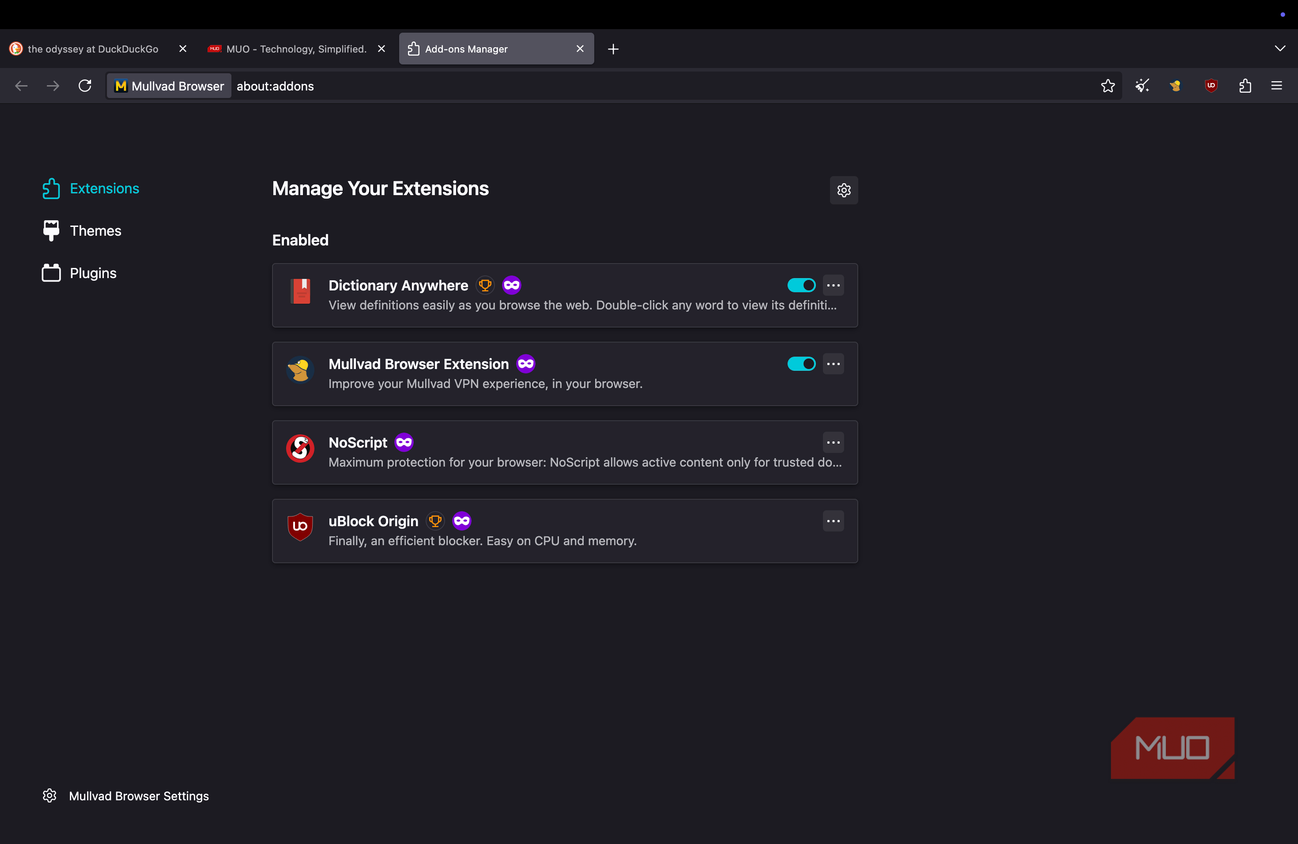The height and width of the screenshot is (844, 1298).
Task: Click the NoScript extension icon
Action: tap(300, 448)
